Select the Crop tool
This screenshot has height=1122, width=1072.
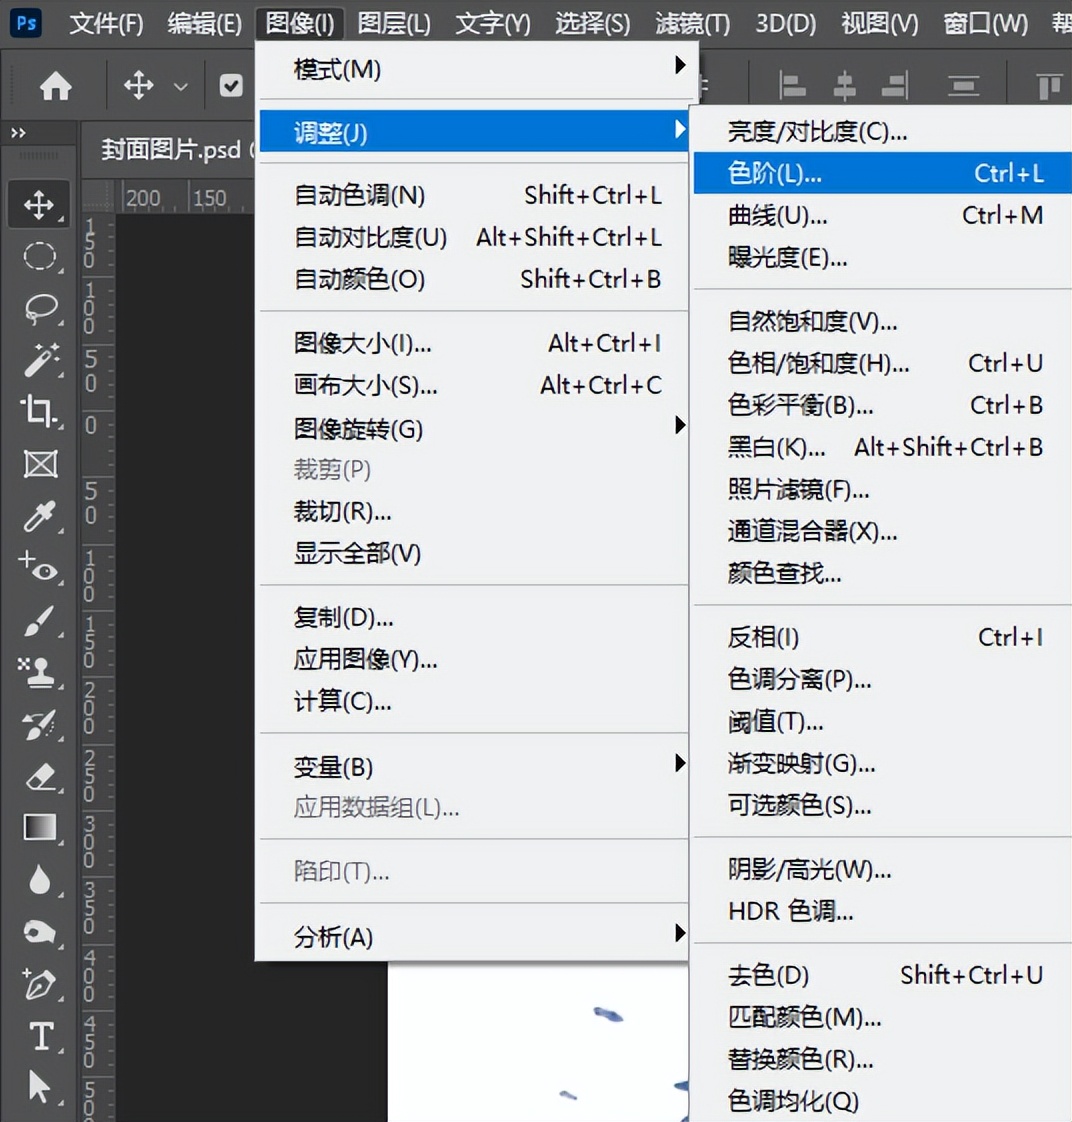coord(39,411)
